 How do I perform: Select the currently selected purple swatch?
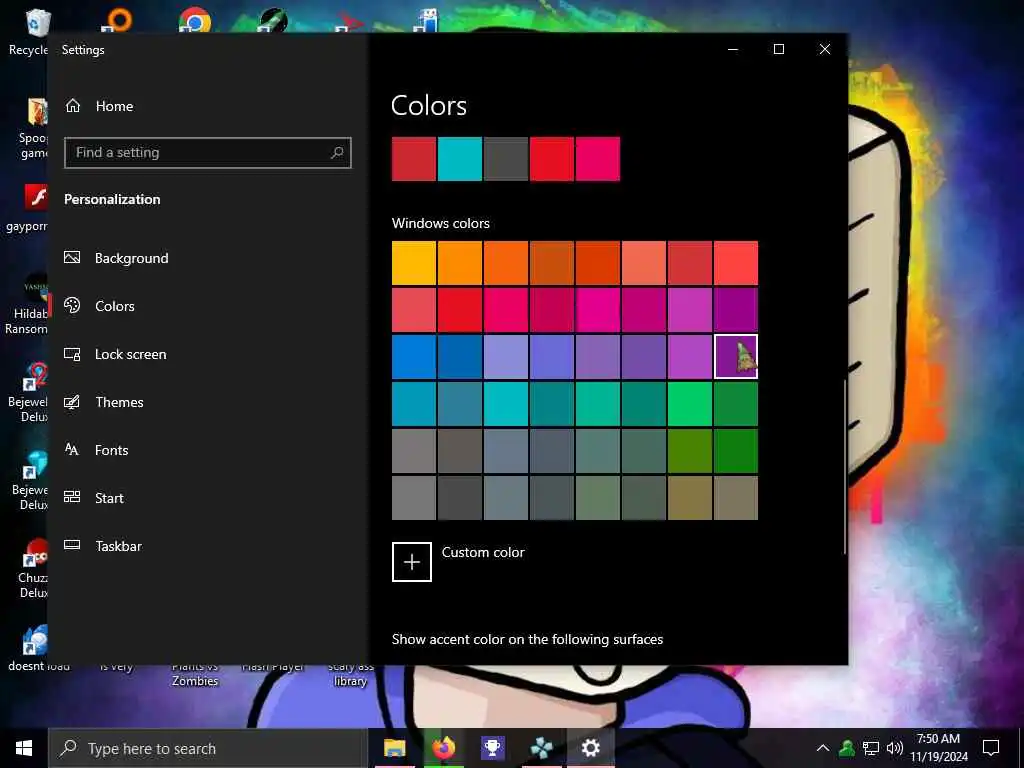(x=736, y=357)
